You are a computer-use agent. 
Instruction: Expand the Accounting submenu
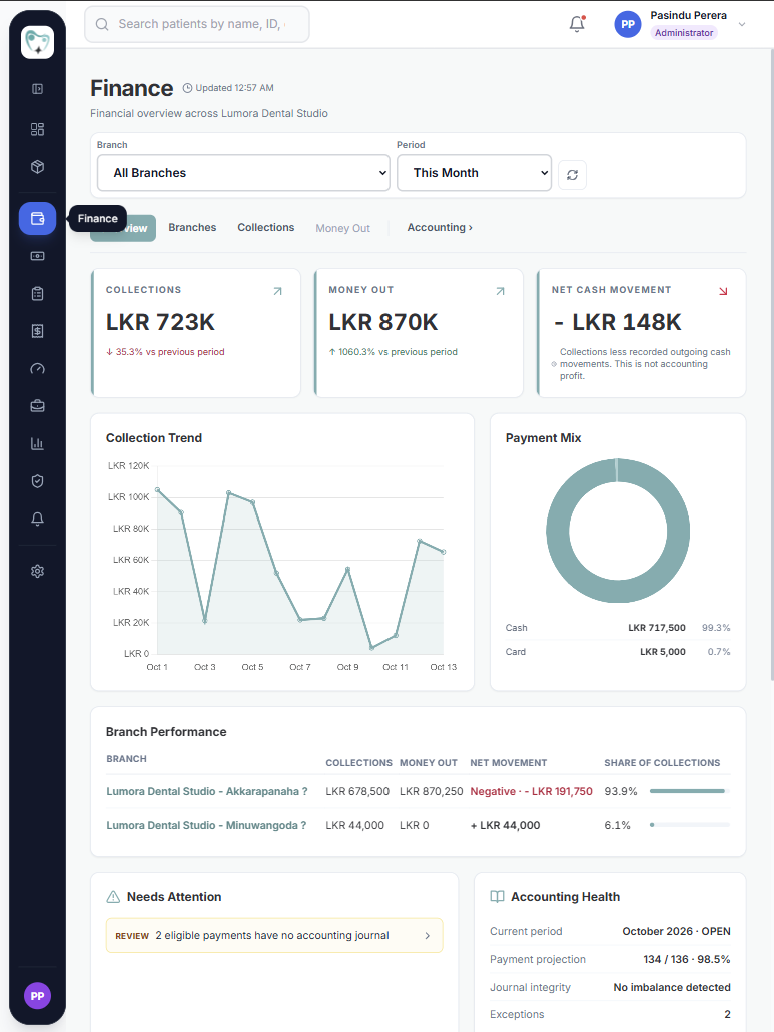coord(440,228)
